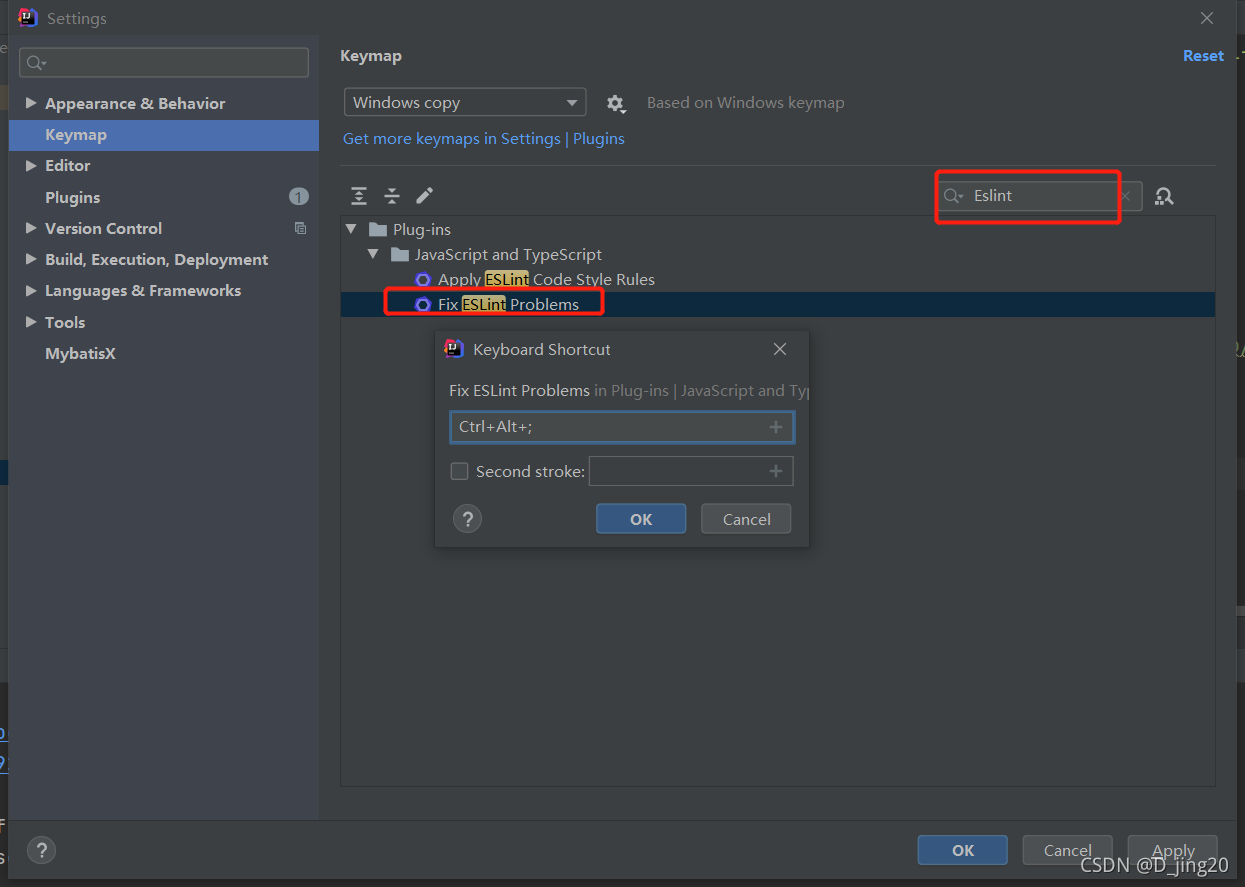
Task: Click the Eslint keymap search field
Action: pyautogui.click(x=1040, y=196)
